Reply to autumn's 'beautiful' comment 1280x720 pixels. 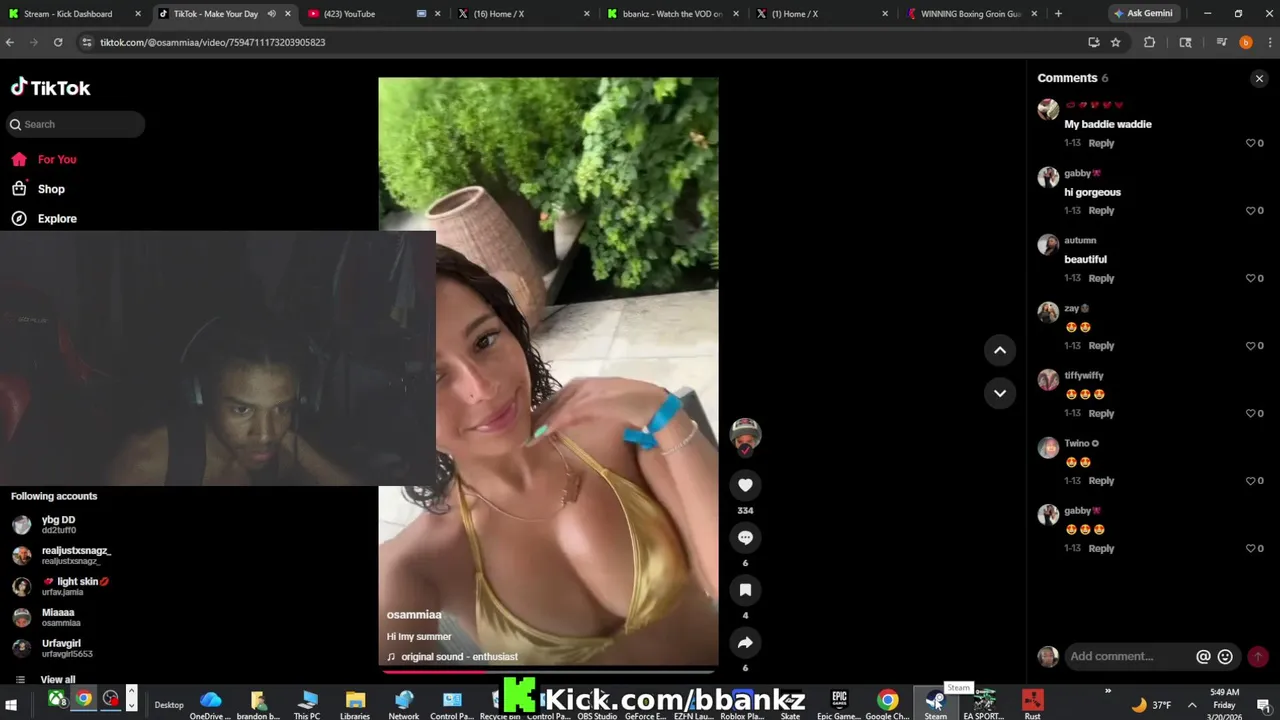point(1101,278)
